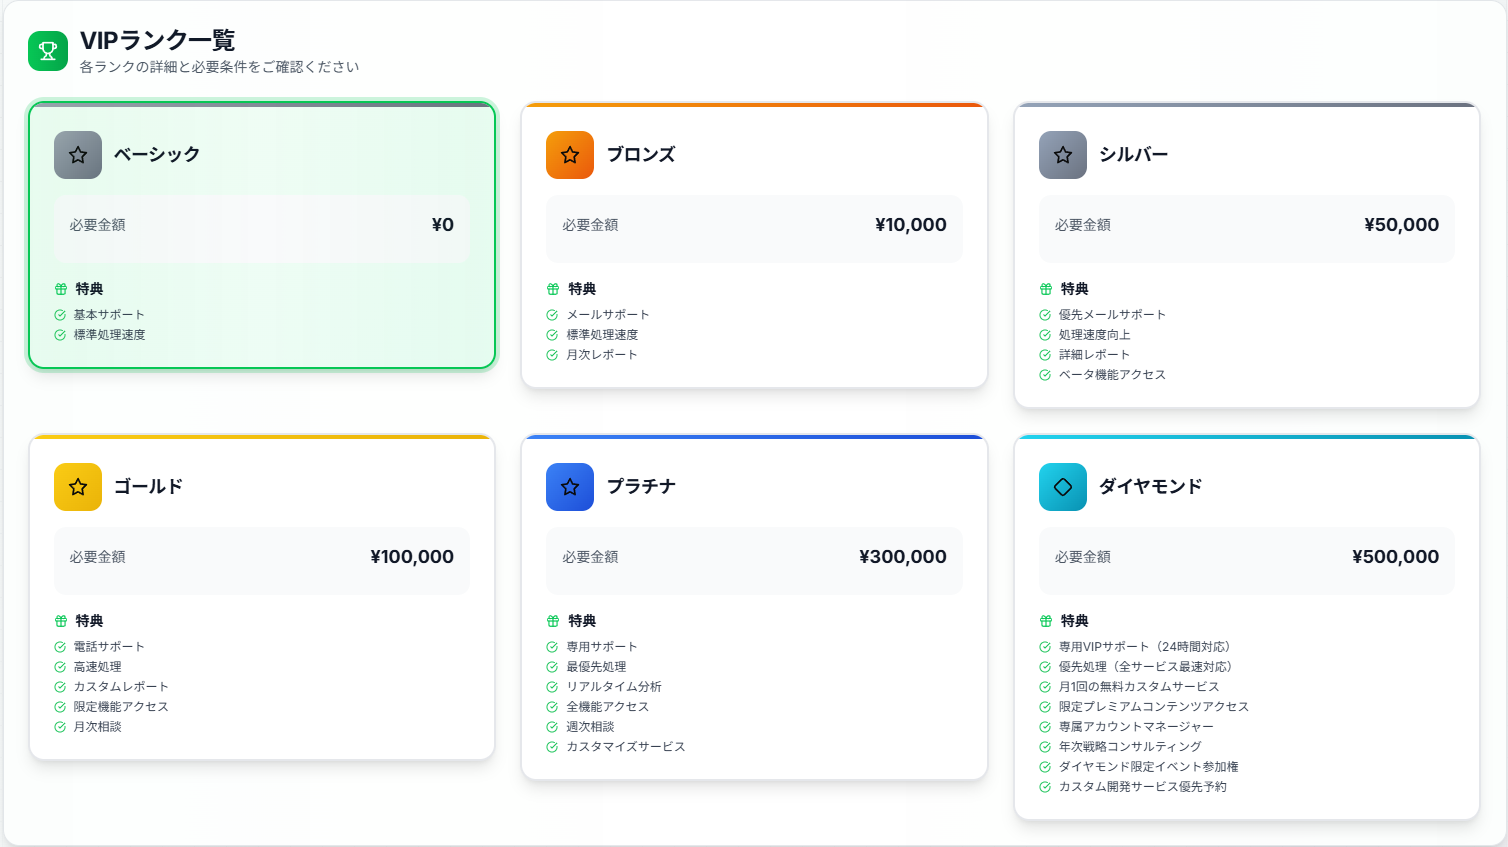The image size is (1508, 847).
Task: Click the gray star icon for ベーシック
Action: (78, 155)
